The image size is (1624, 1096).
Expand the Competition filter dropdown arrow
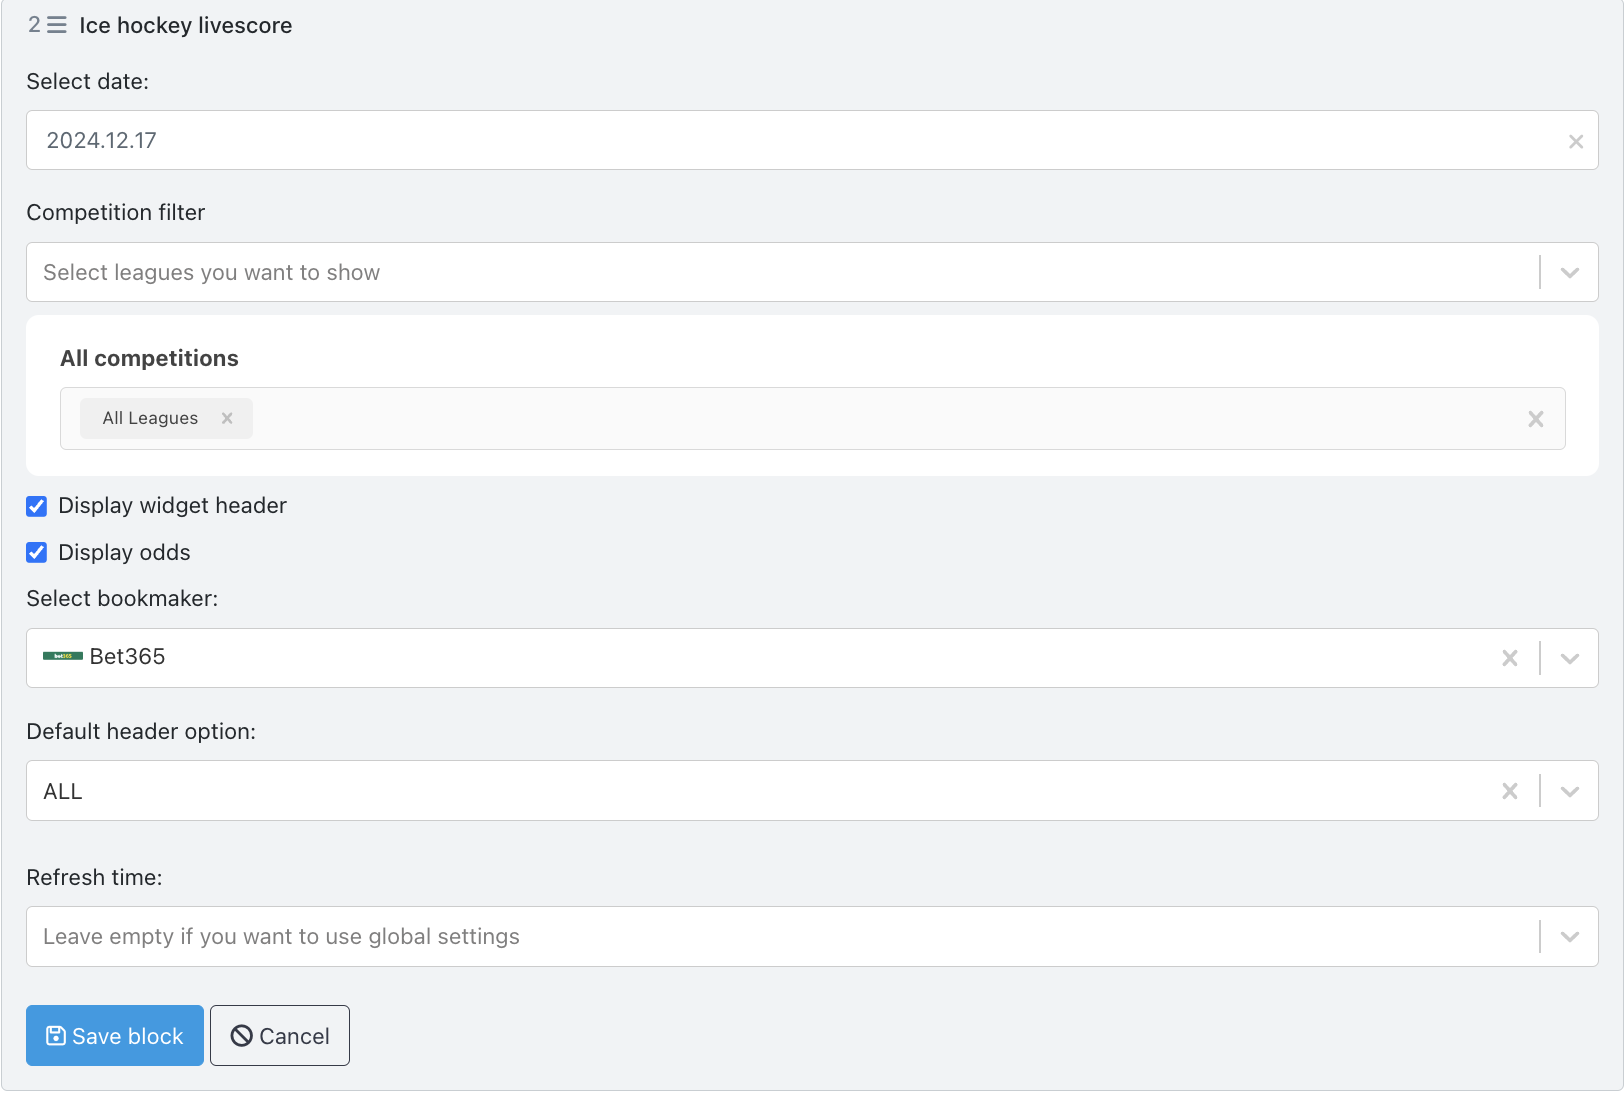coord(1569,273)
